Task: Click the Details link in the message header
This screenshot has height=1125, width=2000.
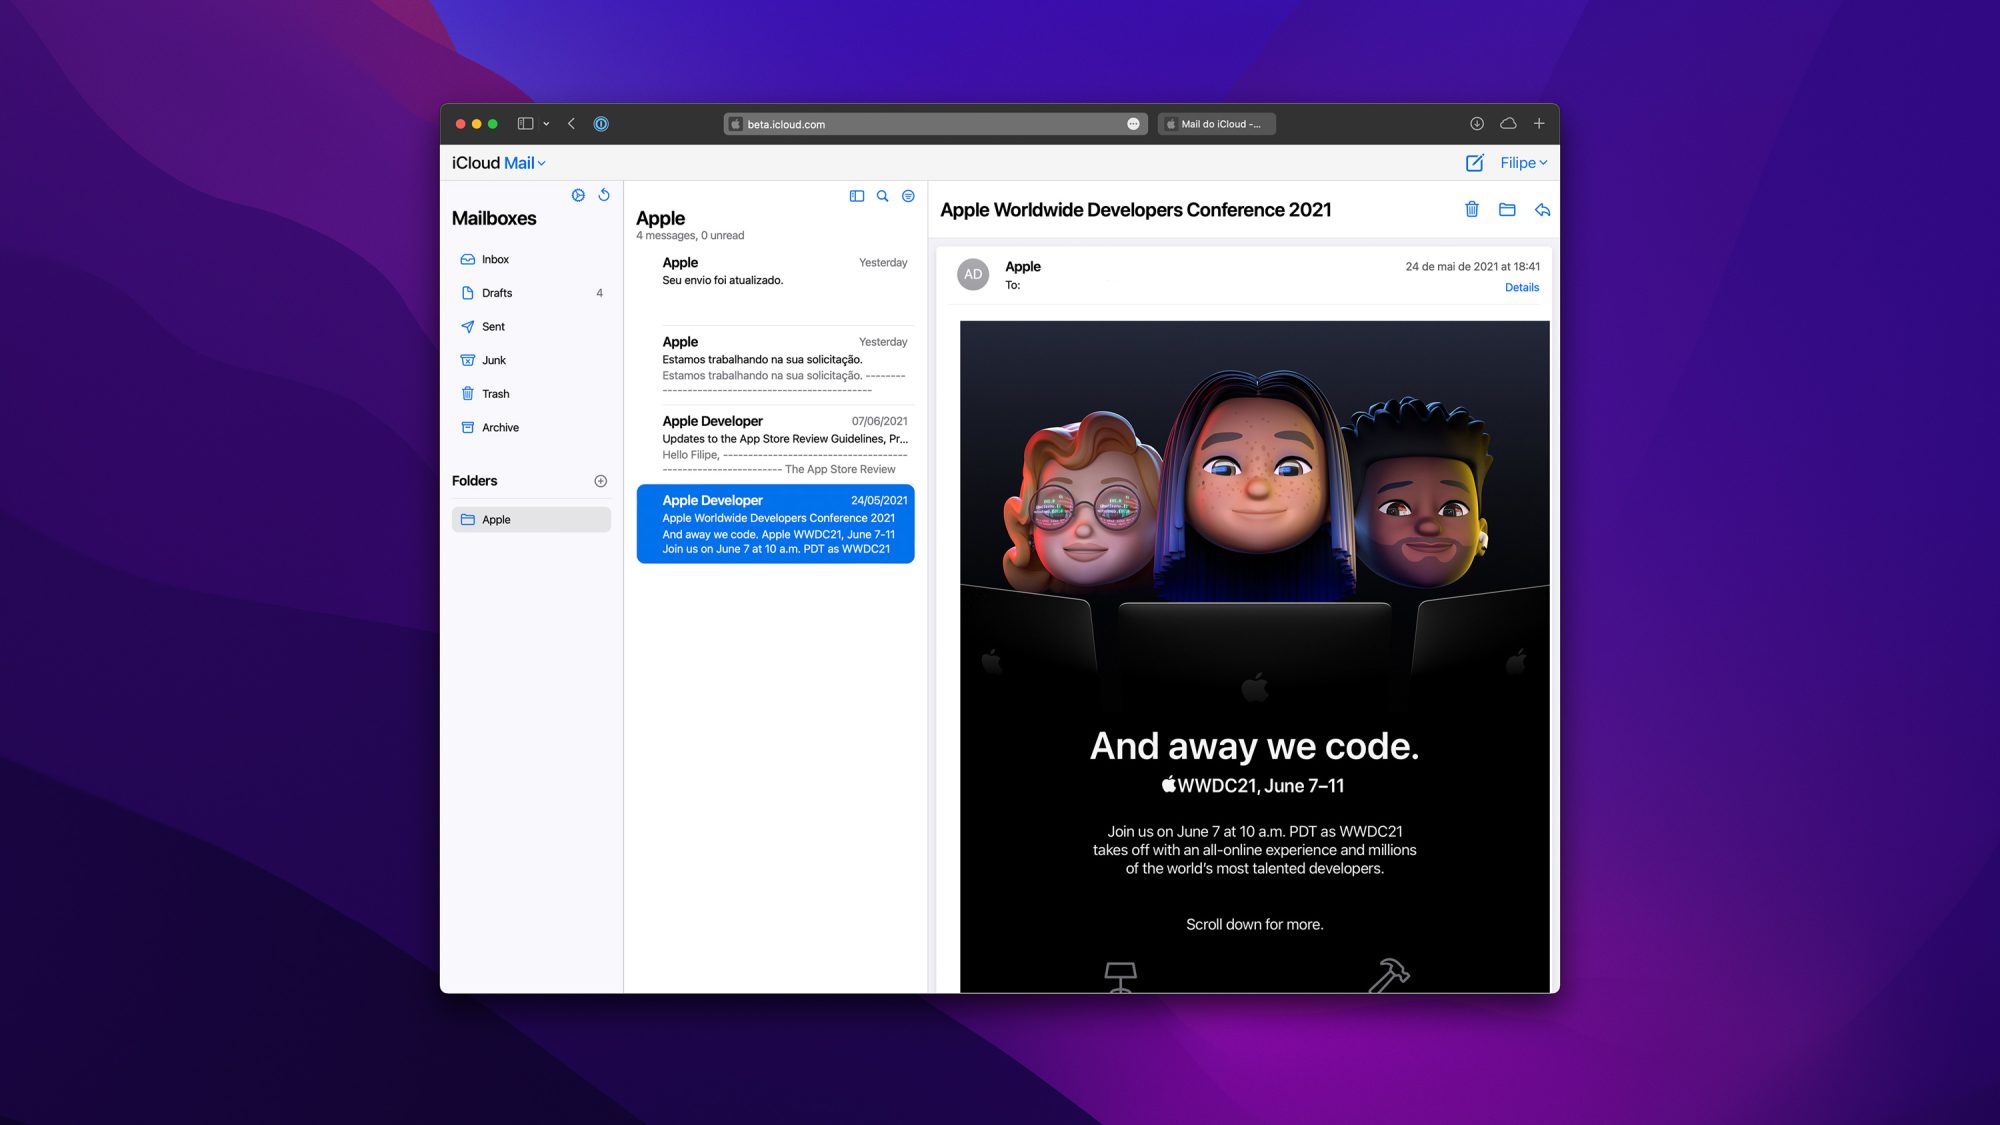Action: point(1521,288)
